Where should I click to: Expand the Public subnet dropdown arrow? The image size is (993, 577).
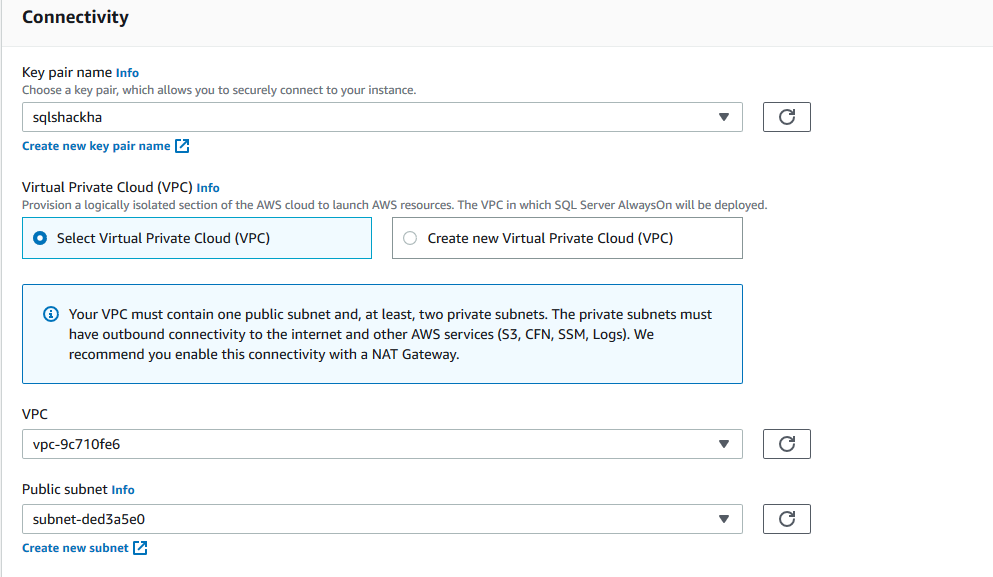coord(724,518)
